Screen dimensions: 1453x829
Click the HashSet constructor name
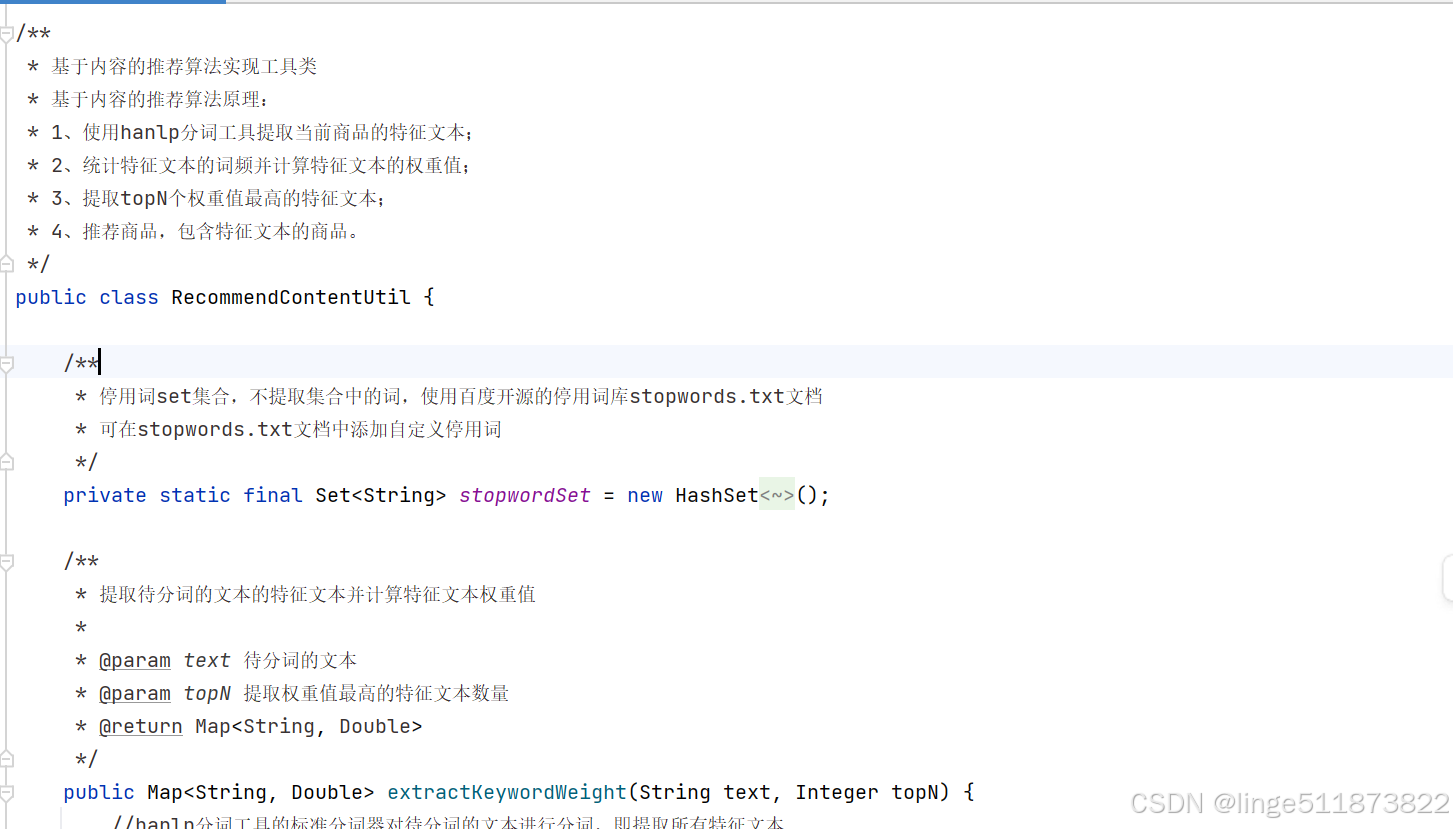(x=717, y=495)
